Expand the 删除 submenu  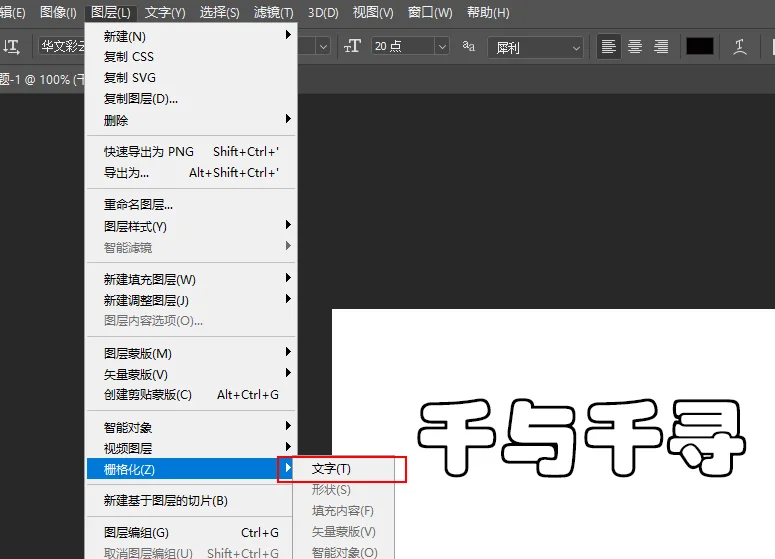pyautogui.click(x=191, y=120)
